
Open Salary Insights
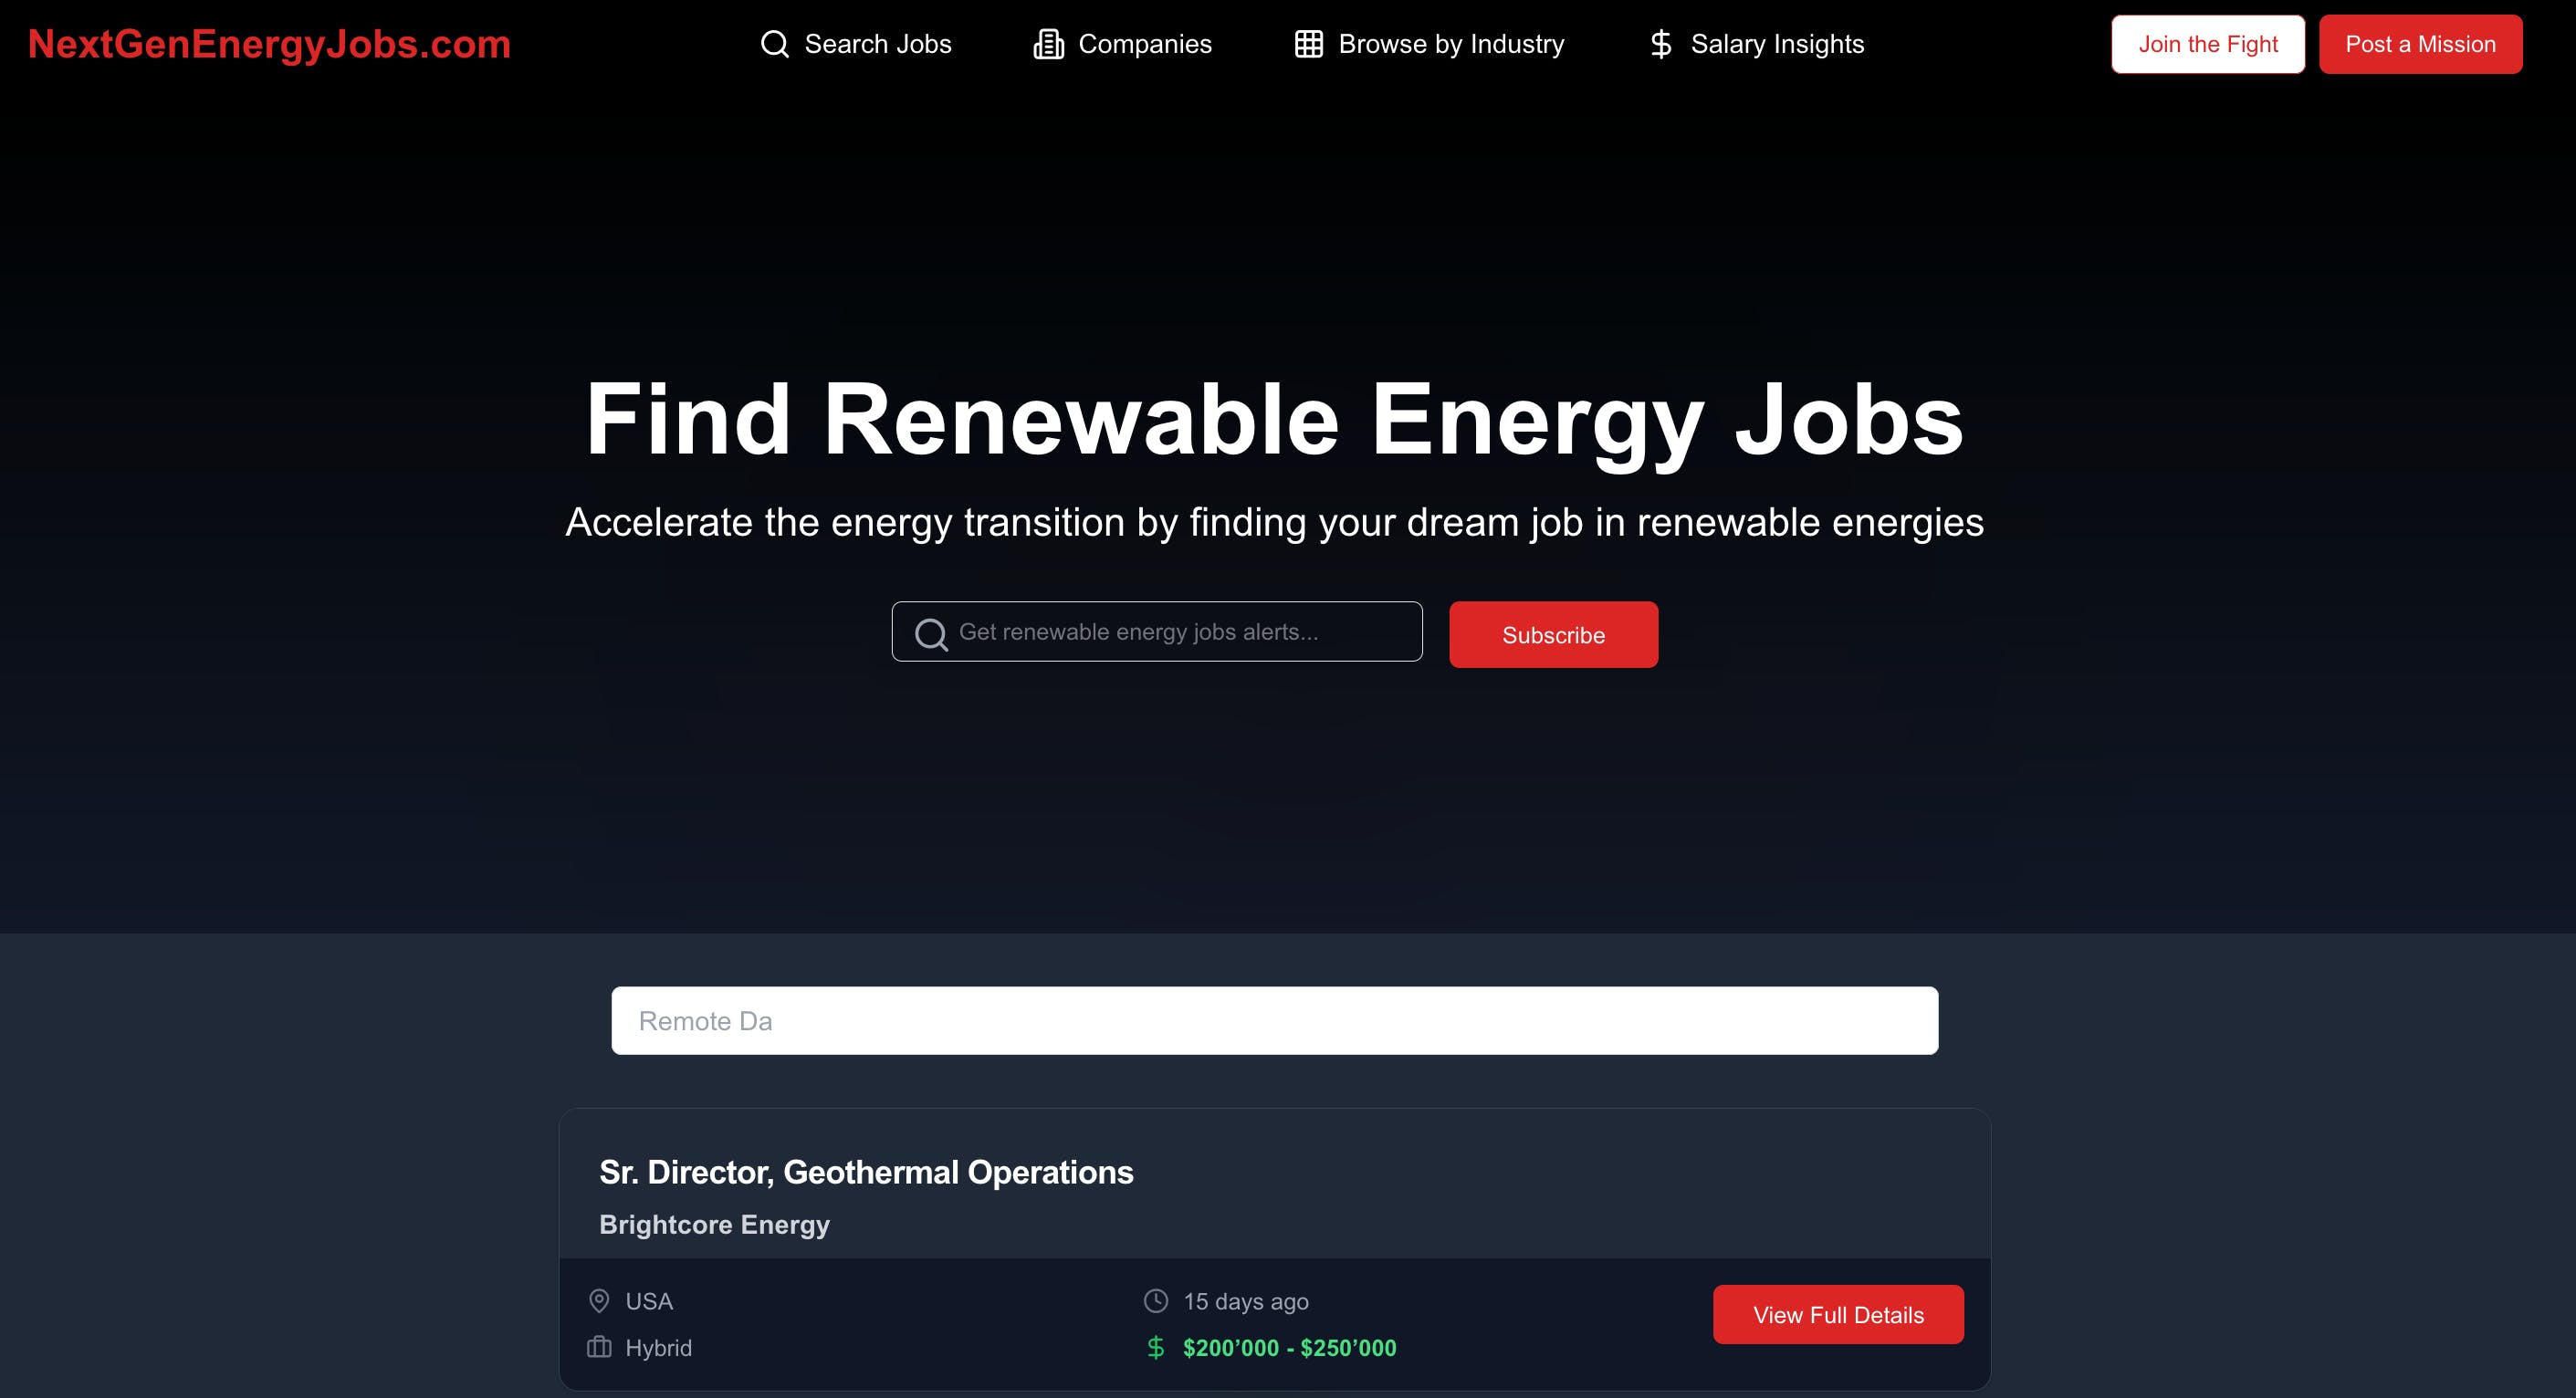[x=1756, y=44]
